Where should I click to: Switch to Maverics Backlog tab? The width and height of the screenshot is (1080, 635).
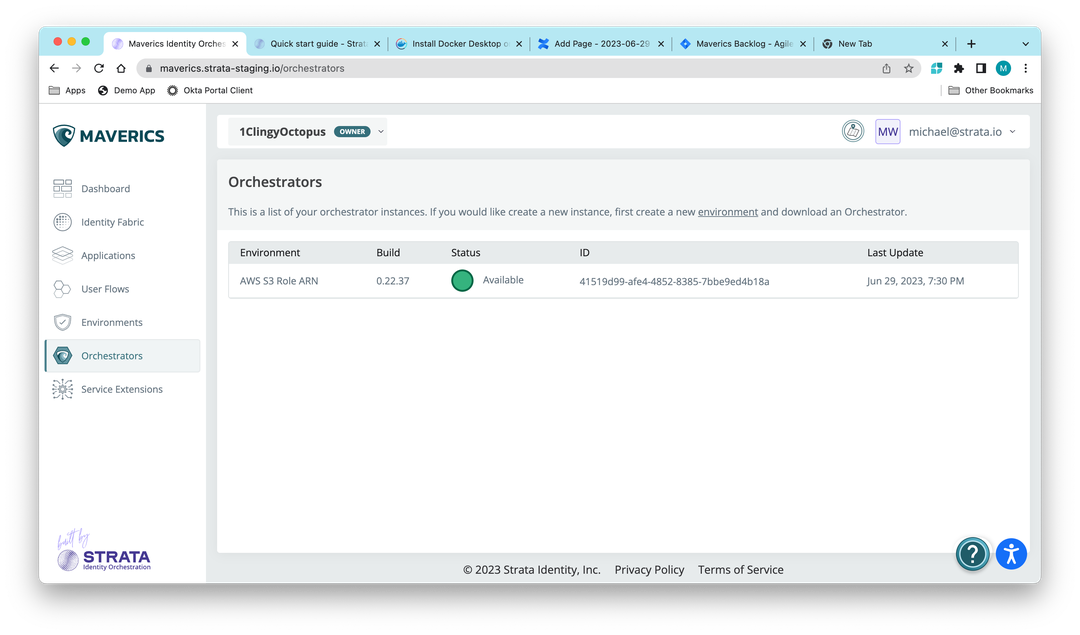742,43
